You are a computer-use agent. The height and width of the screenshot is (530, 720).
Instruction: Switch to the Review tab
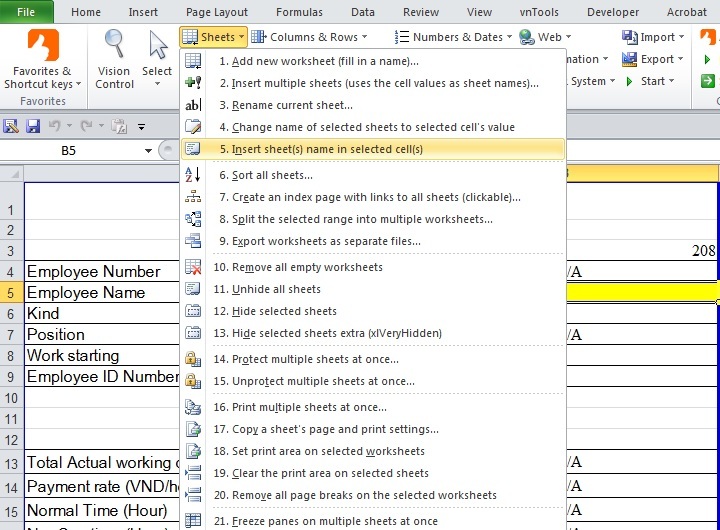pyautogui.click(x=421, y=12)
